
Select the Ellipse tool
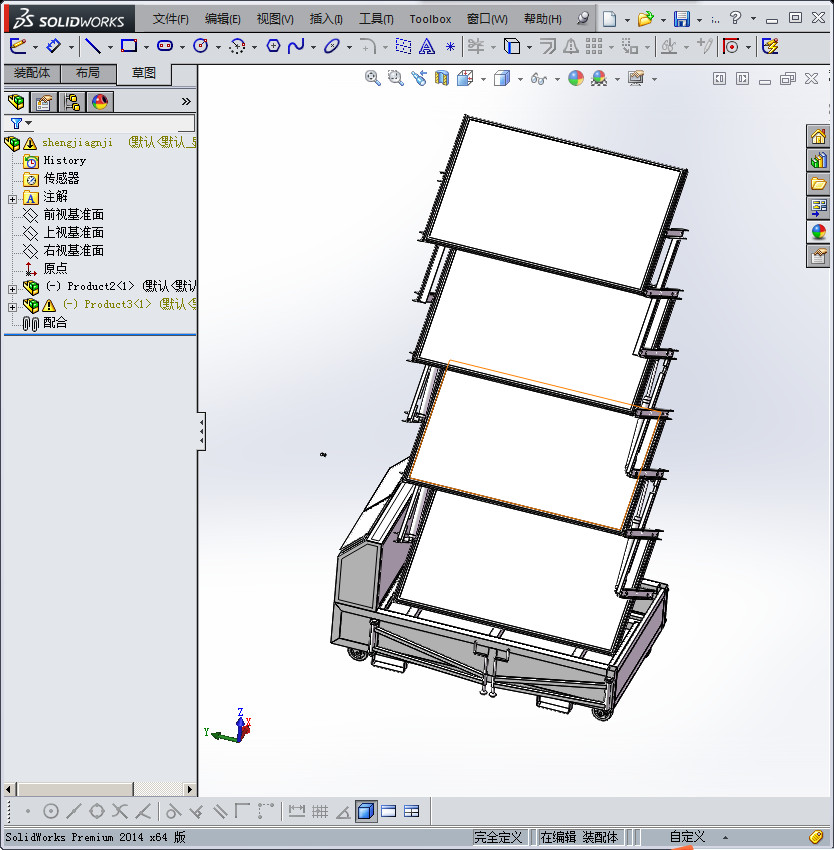(331, 47)
